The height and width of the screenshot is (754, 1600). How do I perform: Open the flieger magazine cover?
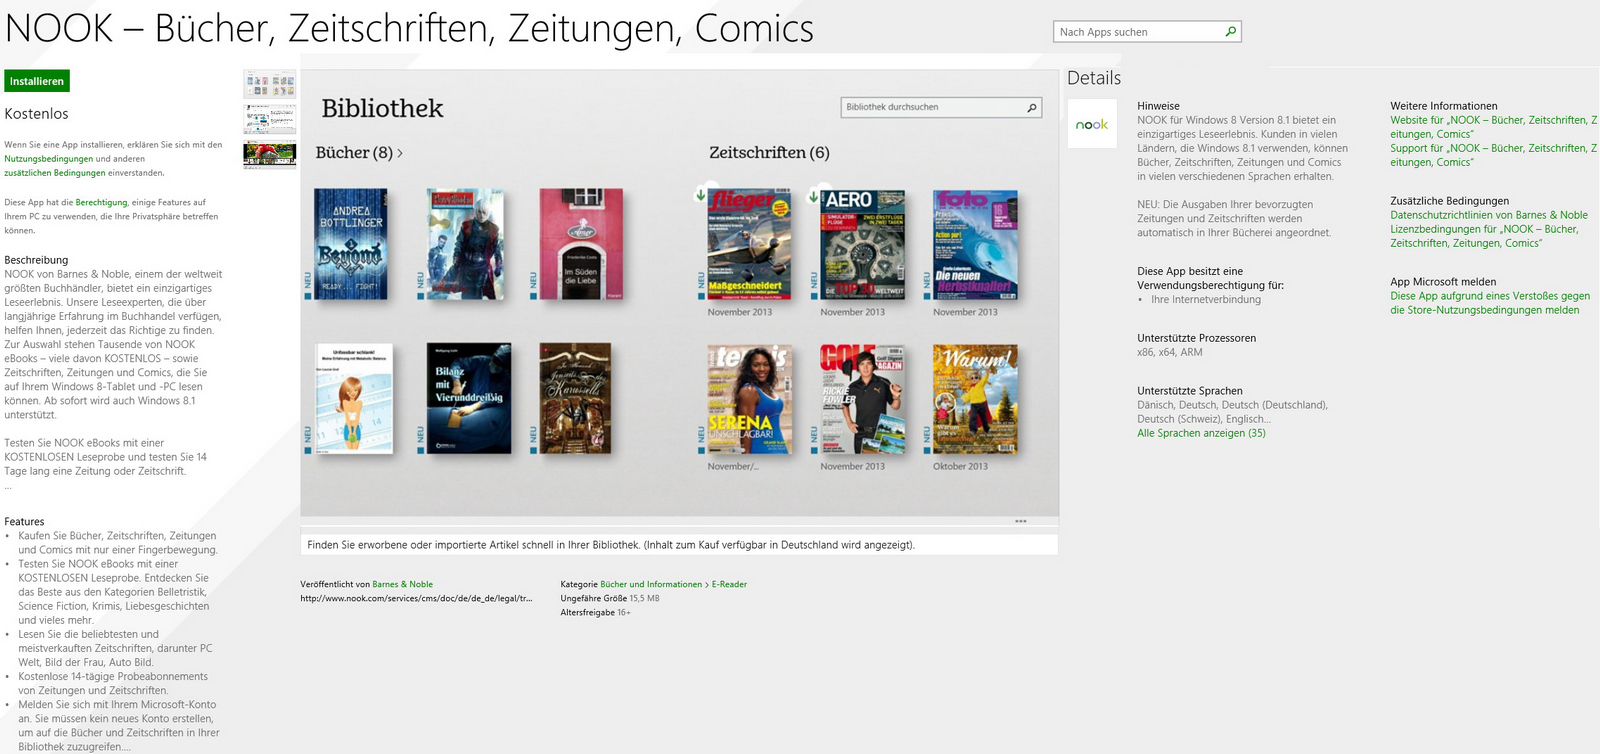[x=749, y=245]
